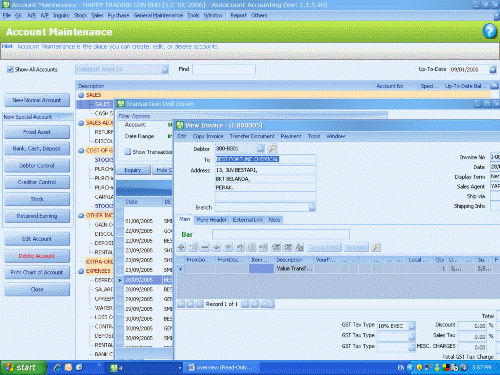Click Debtor Control button
Image resolution: width=500 pixels, height=375 pixels.
(37, 166)
